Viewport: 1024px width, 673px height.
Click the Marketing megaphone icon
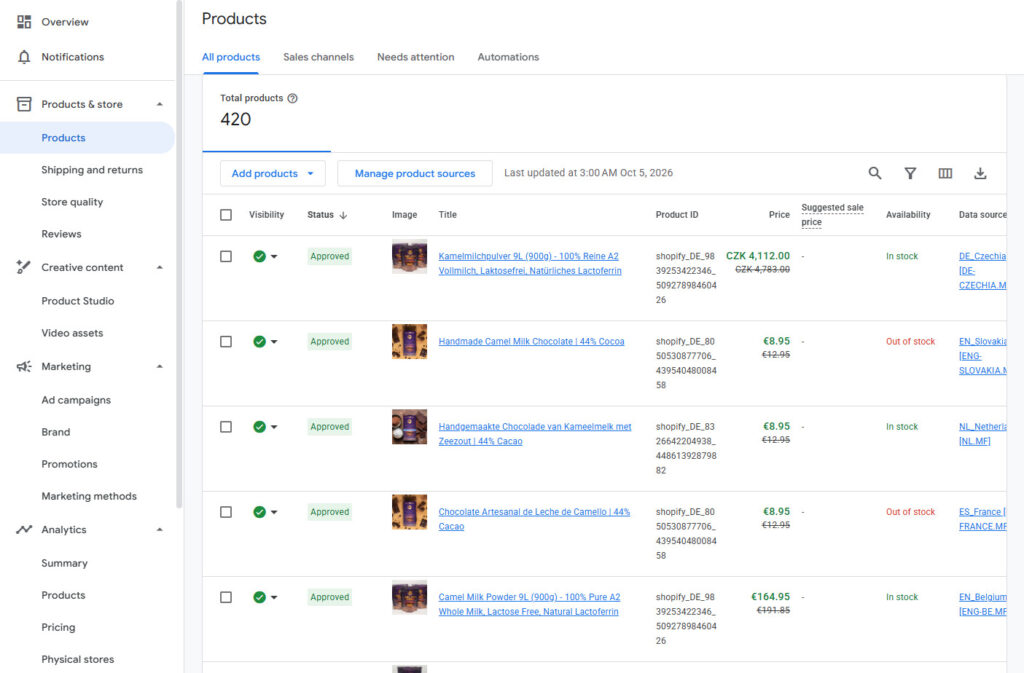click(x=24, y=366)
